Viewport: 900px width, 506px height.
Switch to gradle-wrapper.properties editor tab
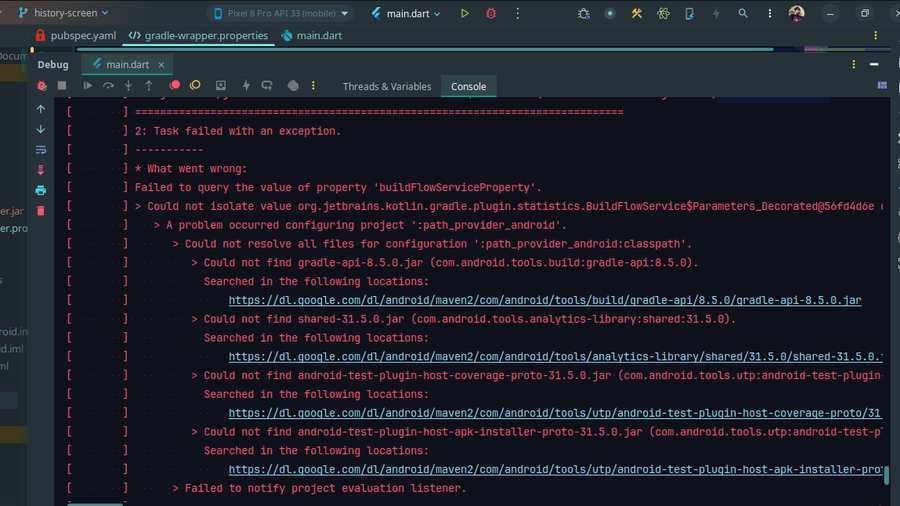pos(199,36)
